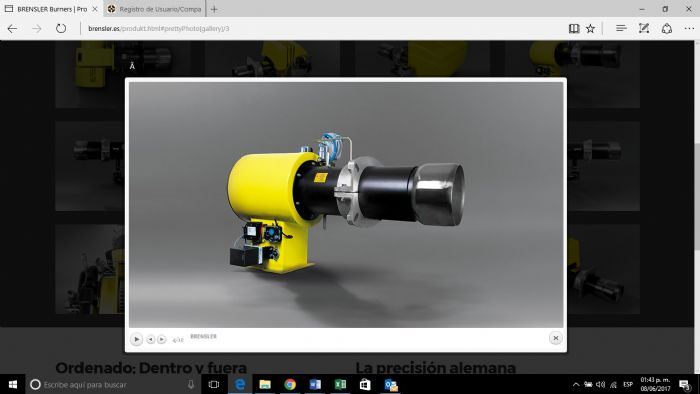Activate Cortana microphone
This screenshot has height=394, width=700.
tap(191, 384)
